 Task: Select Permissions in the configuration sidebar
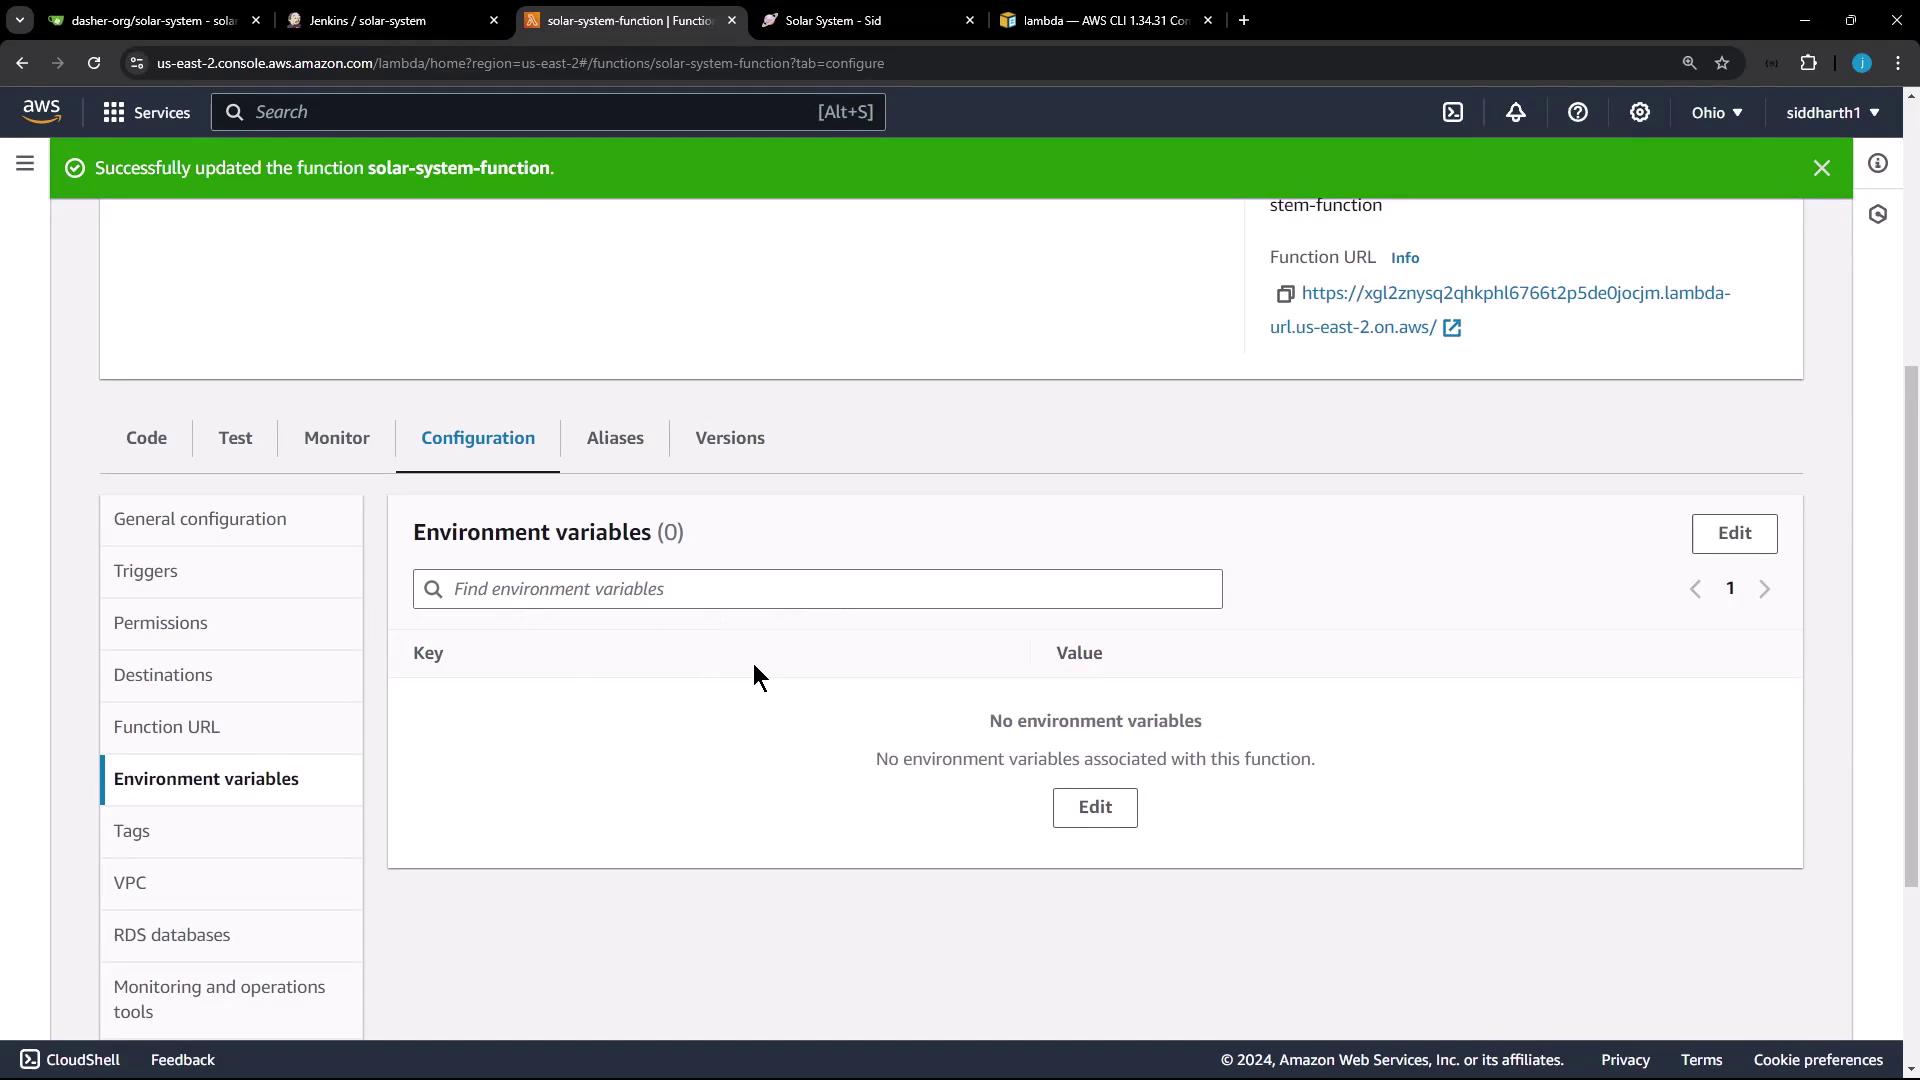click(x=161, y=623)
